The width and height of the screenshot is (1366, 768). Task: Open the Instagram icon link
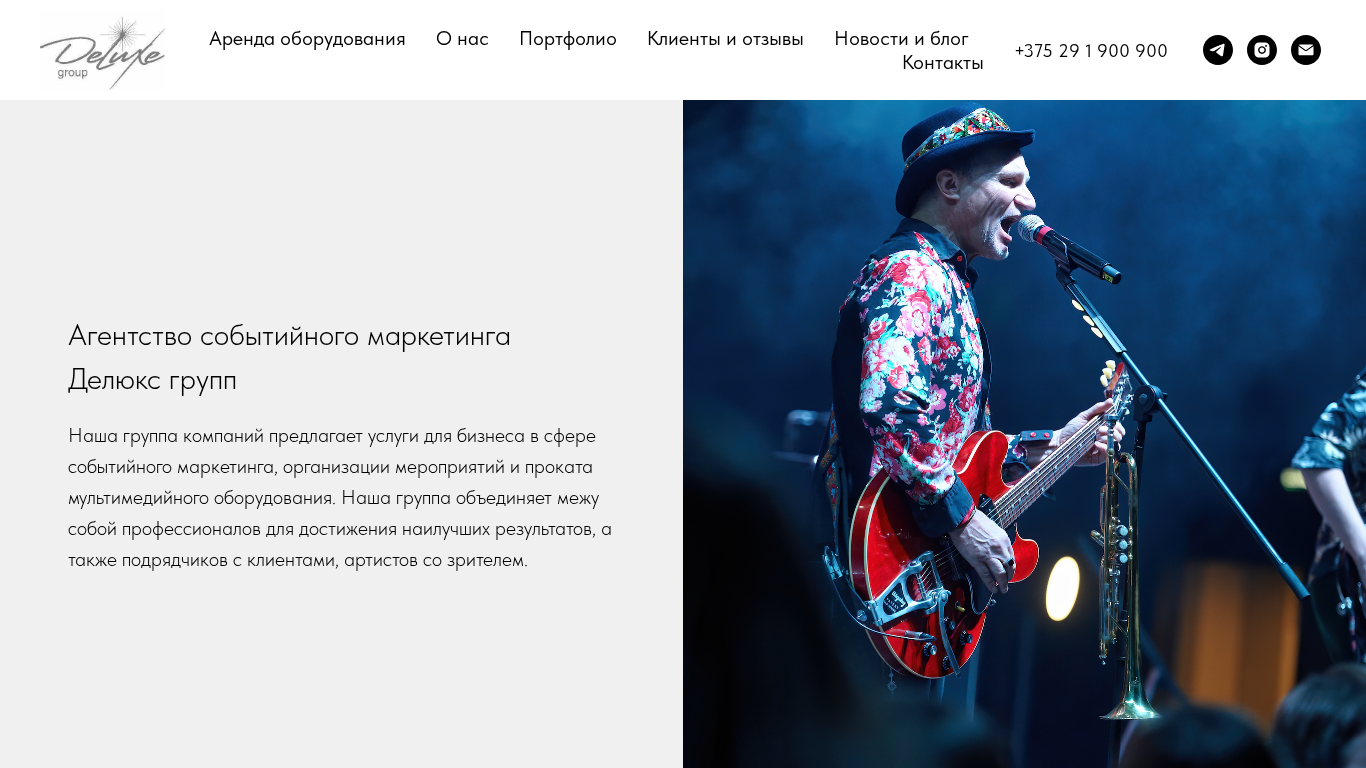(x=1262, y=50)
